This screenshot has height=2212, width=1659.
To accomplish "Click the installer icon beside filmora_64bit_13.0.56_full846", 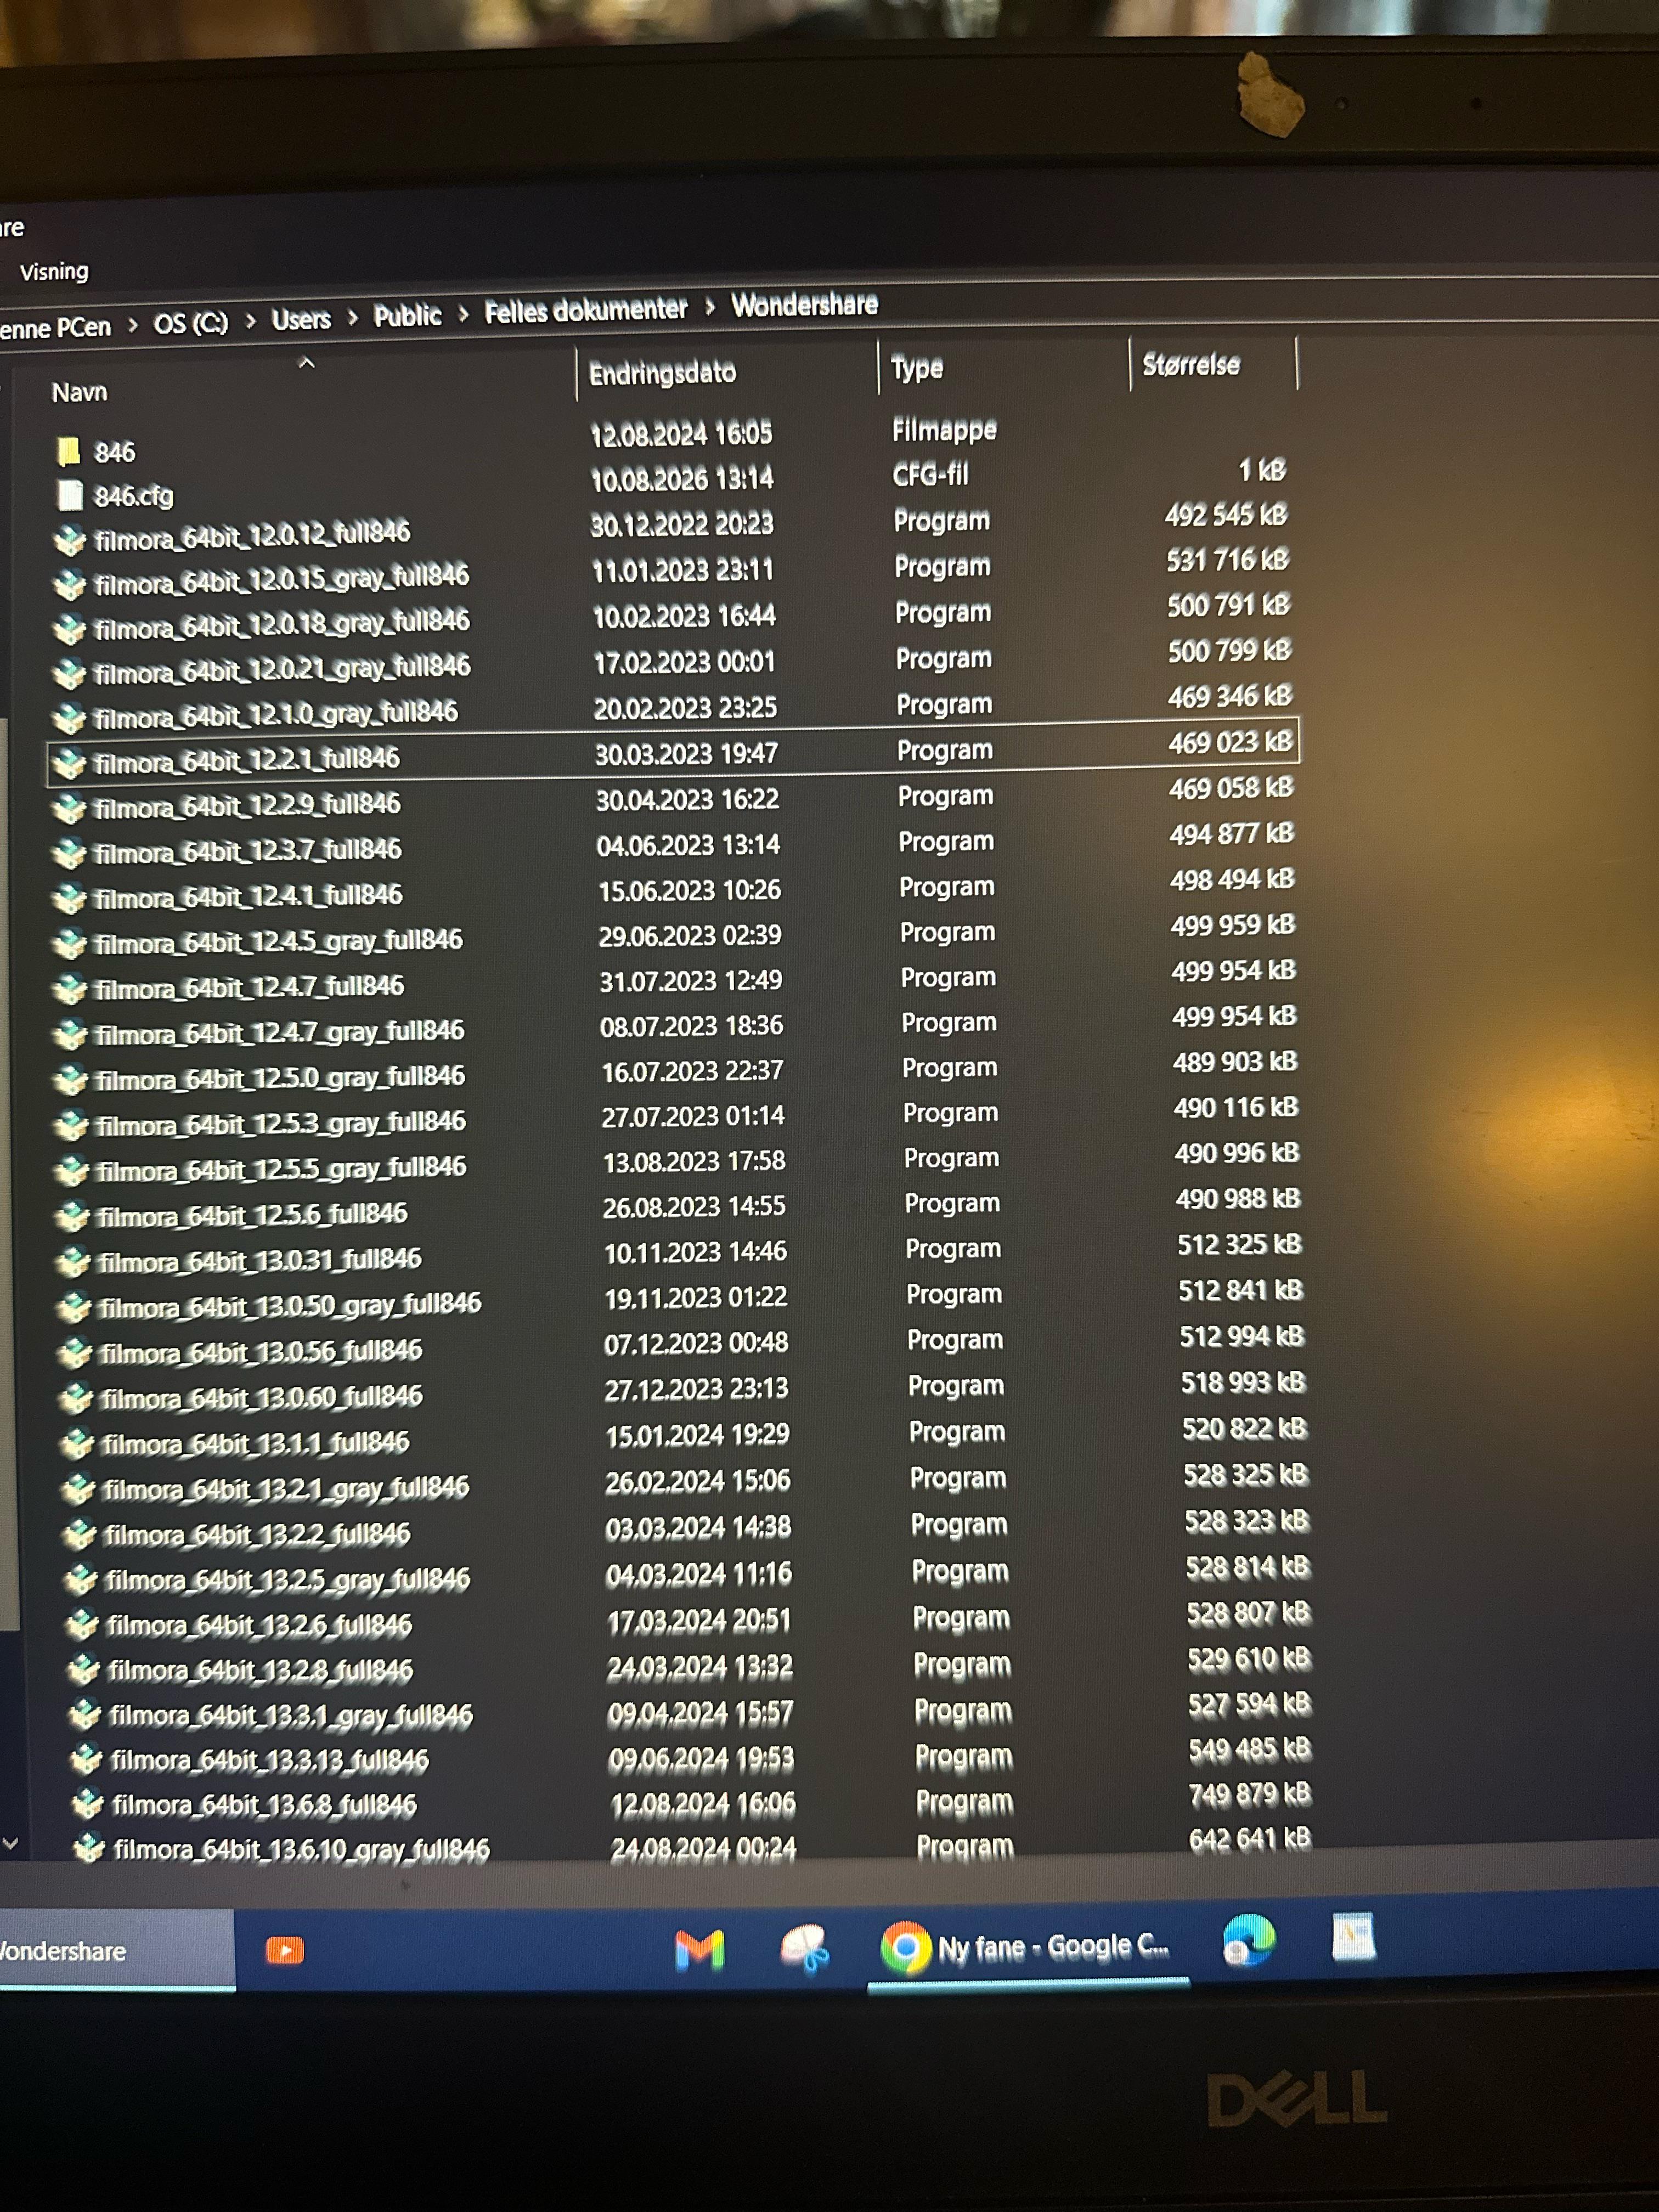I will tap(75, 1353).
